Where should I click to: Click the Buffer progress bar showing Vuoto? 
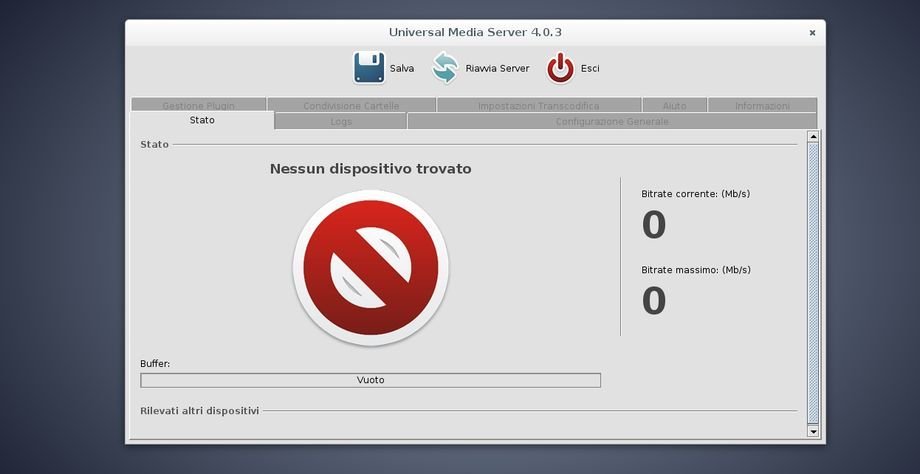point(370,380)
